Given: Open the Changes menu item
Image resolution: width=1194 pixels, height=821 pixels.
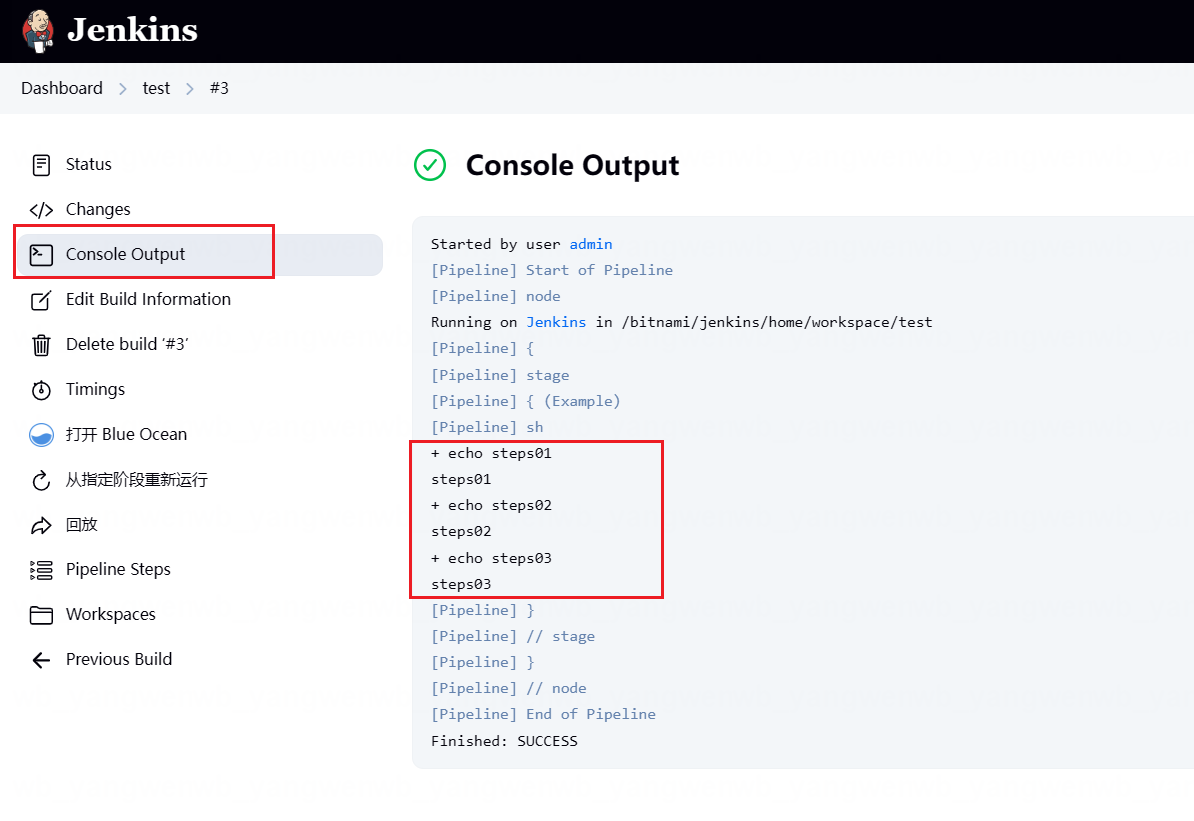Looking at the screenshot, I should (97, 209).
